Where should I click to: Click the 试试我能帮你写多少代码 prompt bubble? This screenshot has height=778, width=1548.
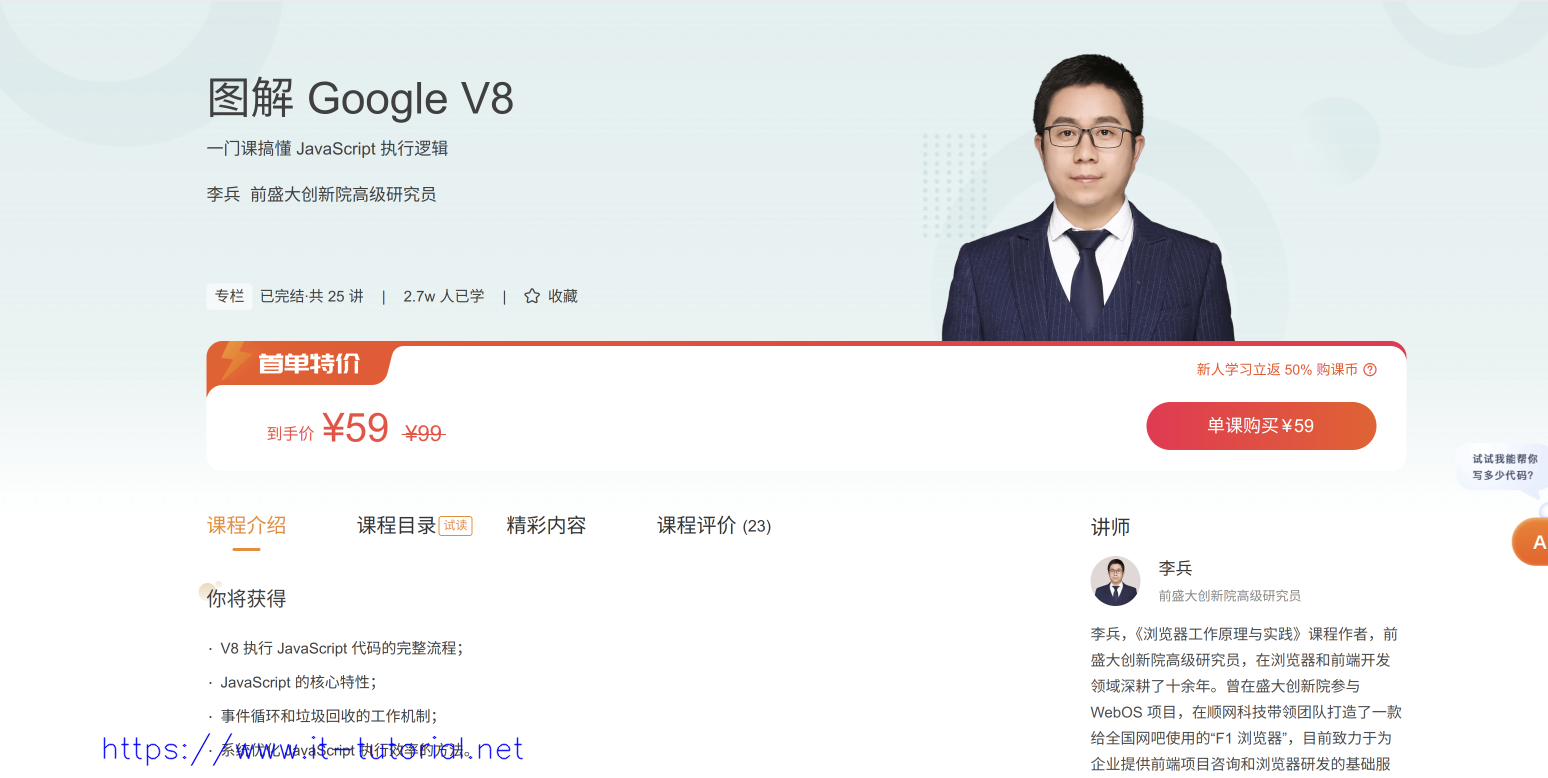point(1503,467)
